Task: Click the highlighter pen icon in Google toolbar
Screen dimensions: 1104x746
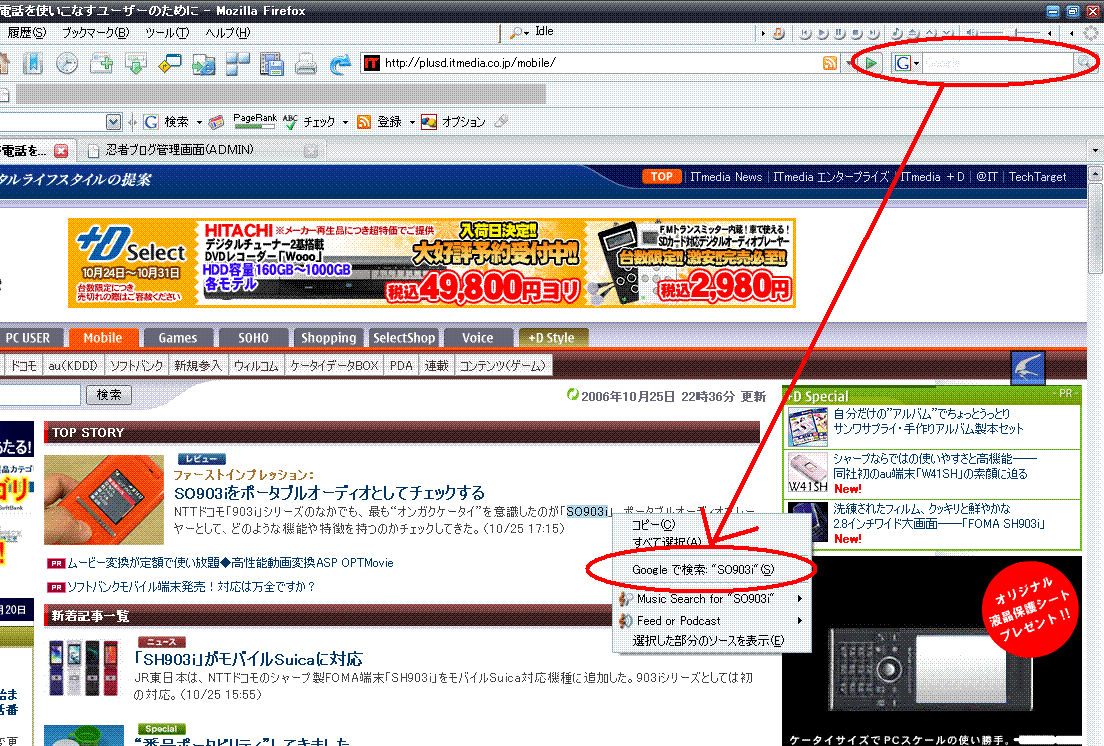Action: click(501, 122)
